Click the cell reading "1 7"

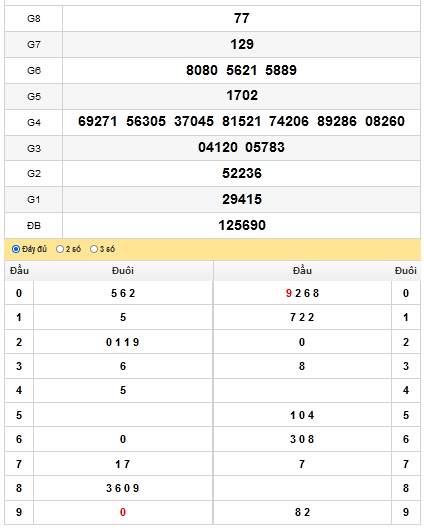[123, 464]
